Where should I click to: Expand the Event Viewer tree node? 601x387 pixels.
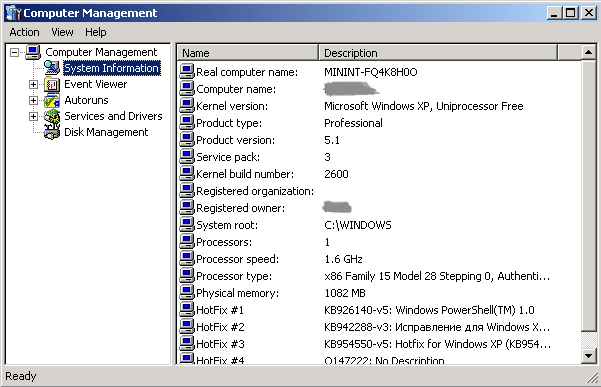pos(33,84)
